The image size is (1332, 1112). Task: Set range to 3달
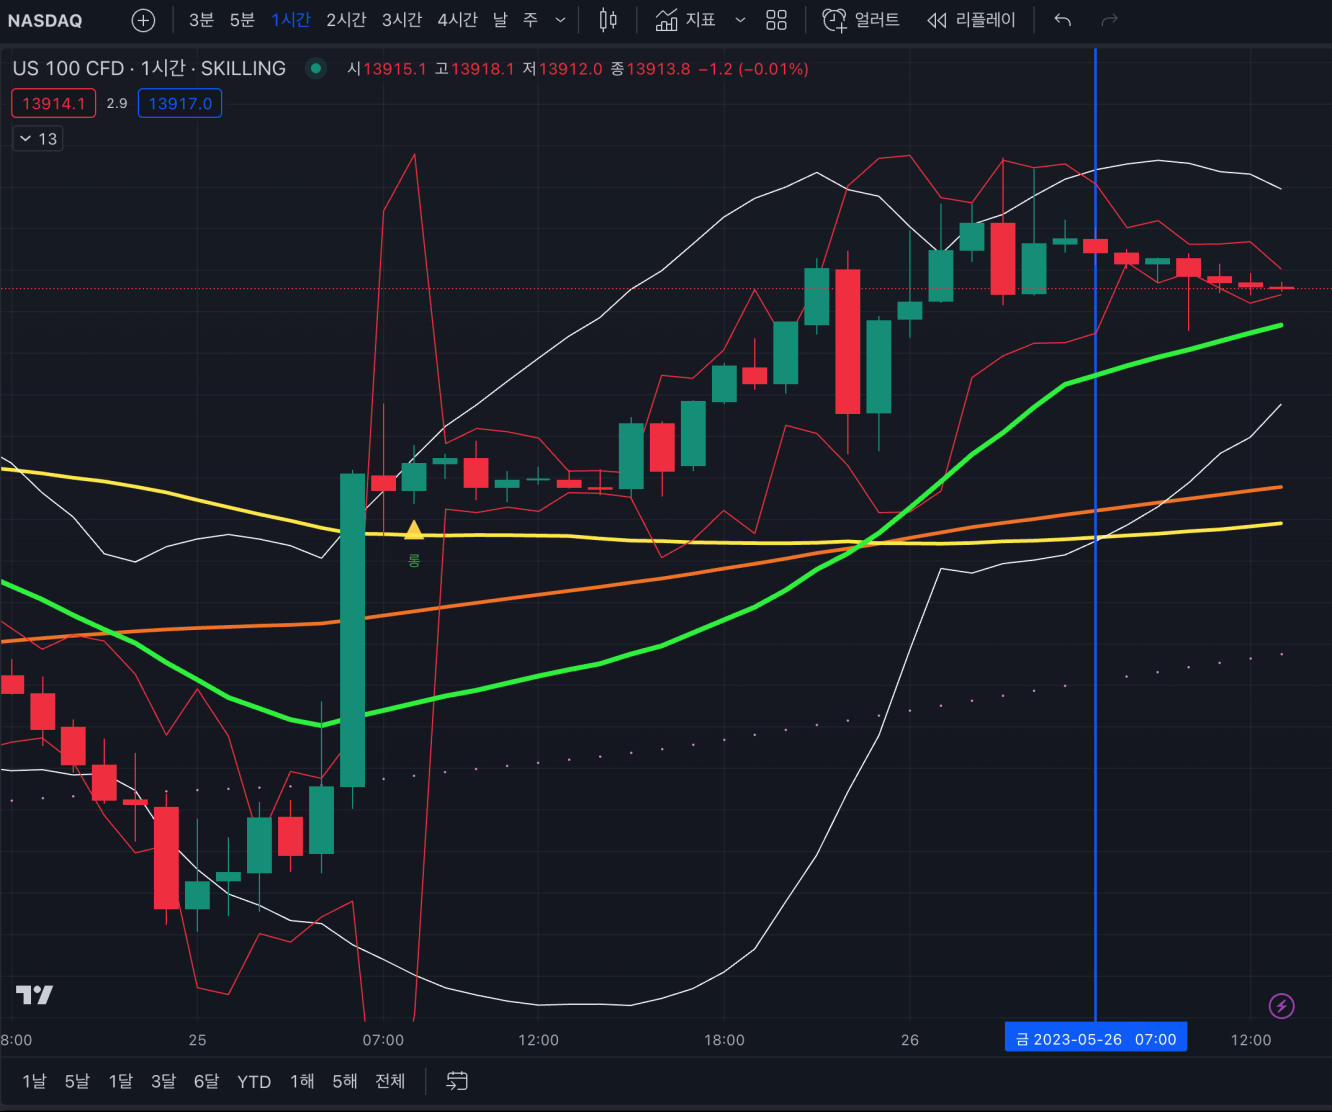(x=163, y=1081)
